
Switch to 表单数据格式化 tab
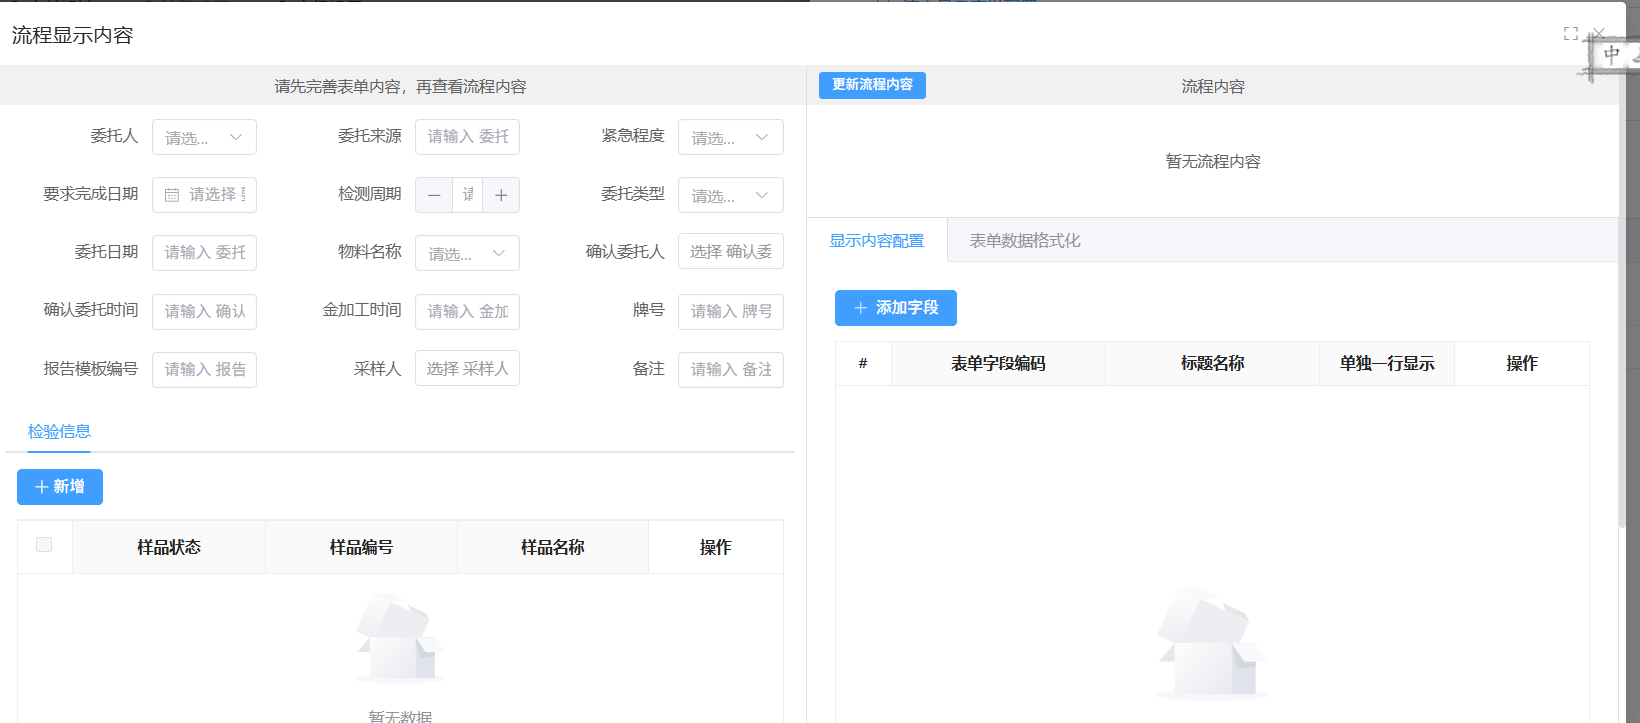click(x=1024, y=241)
